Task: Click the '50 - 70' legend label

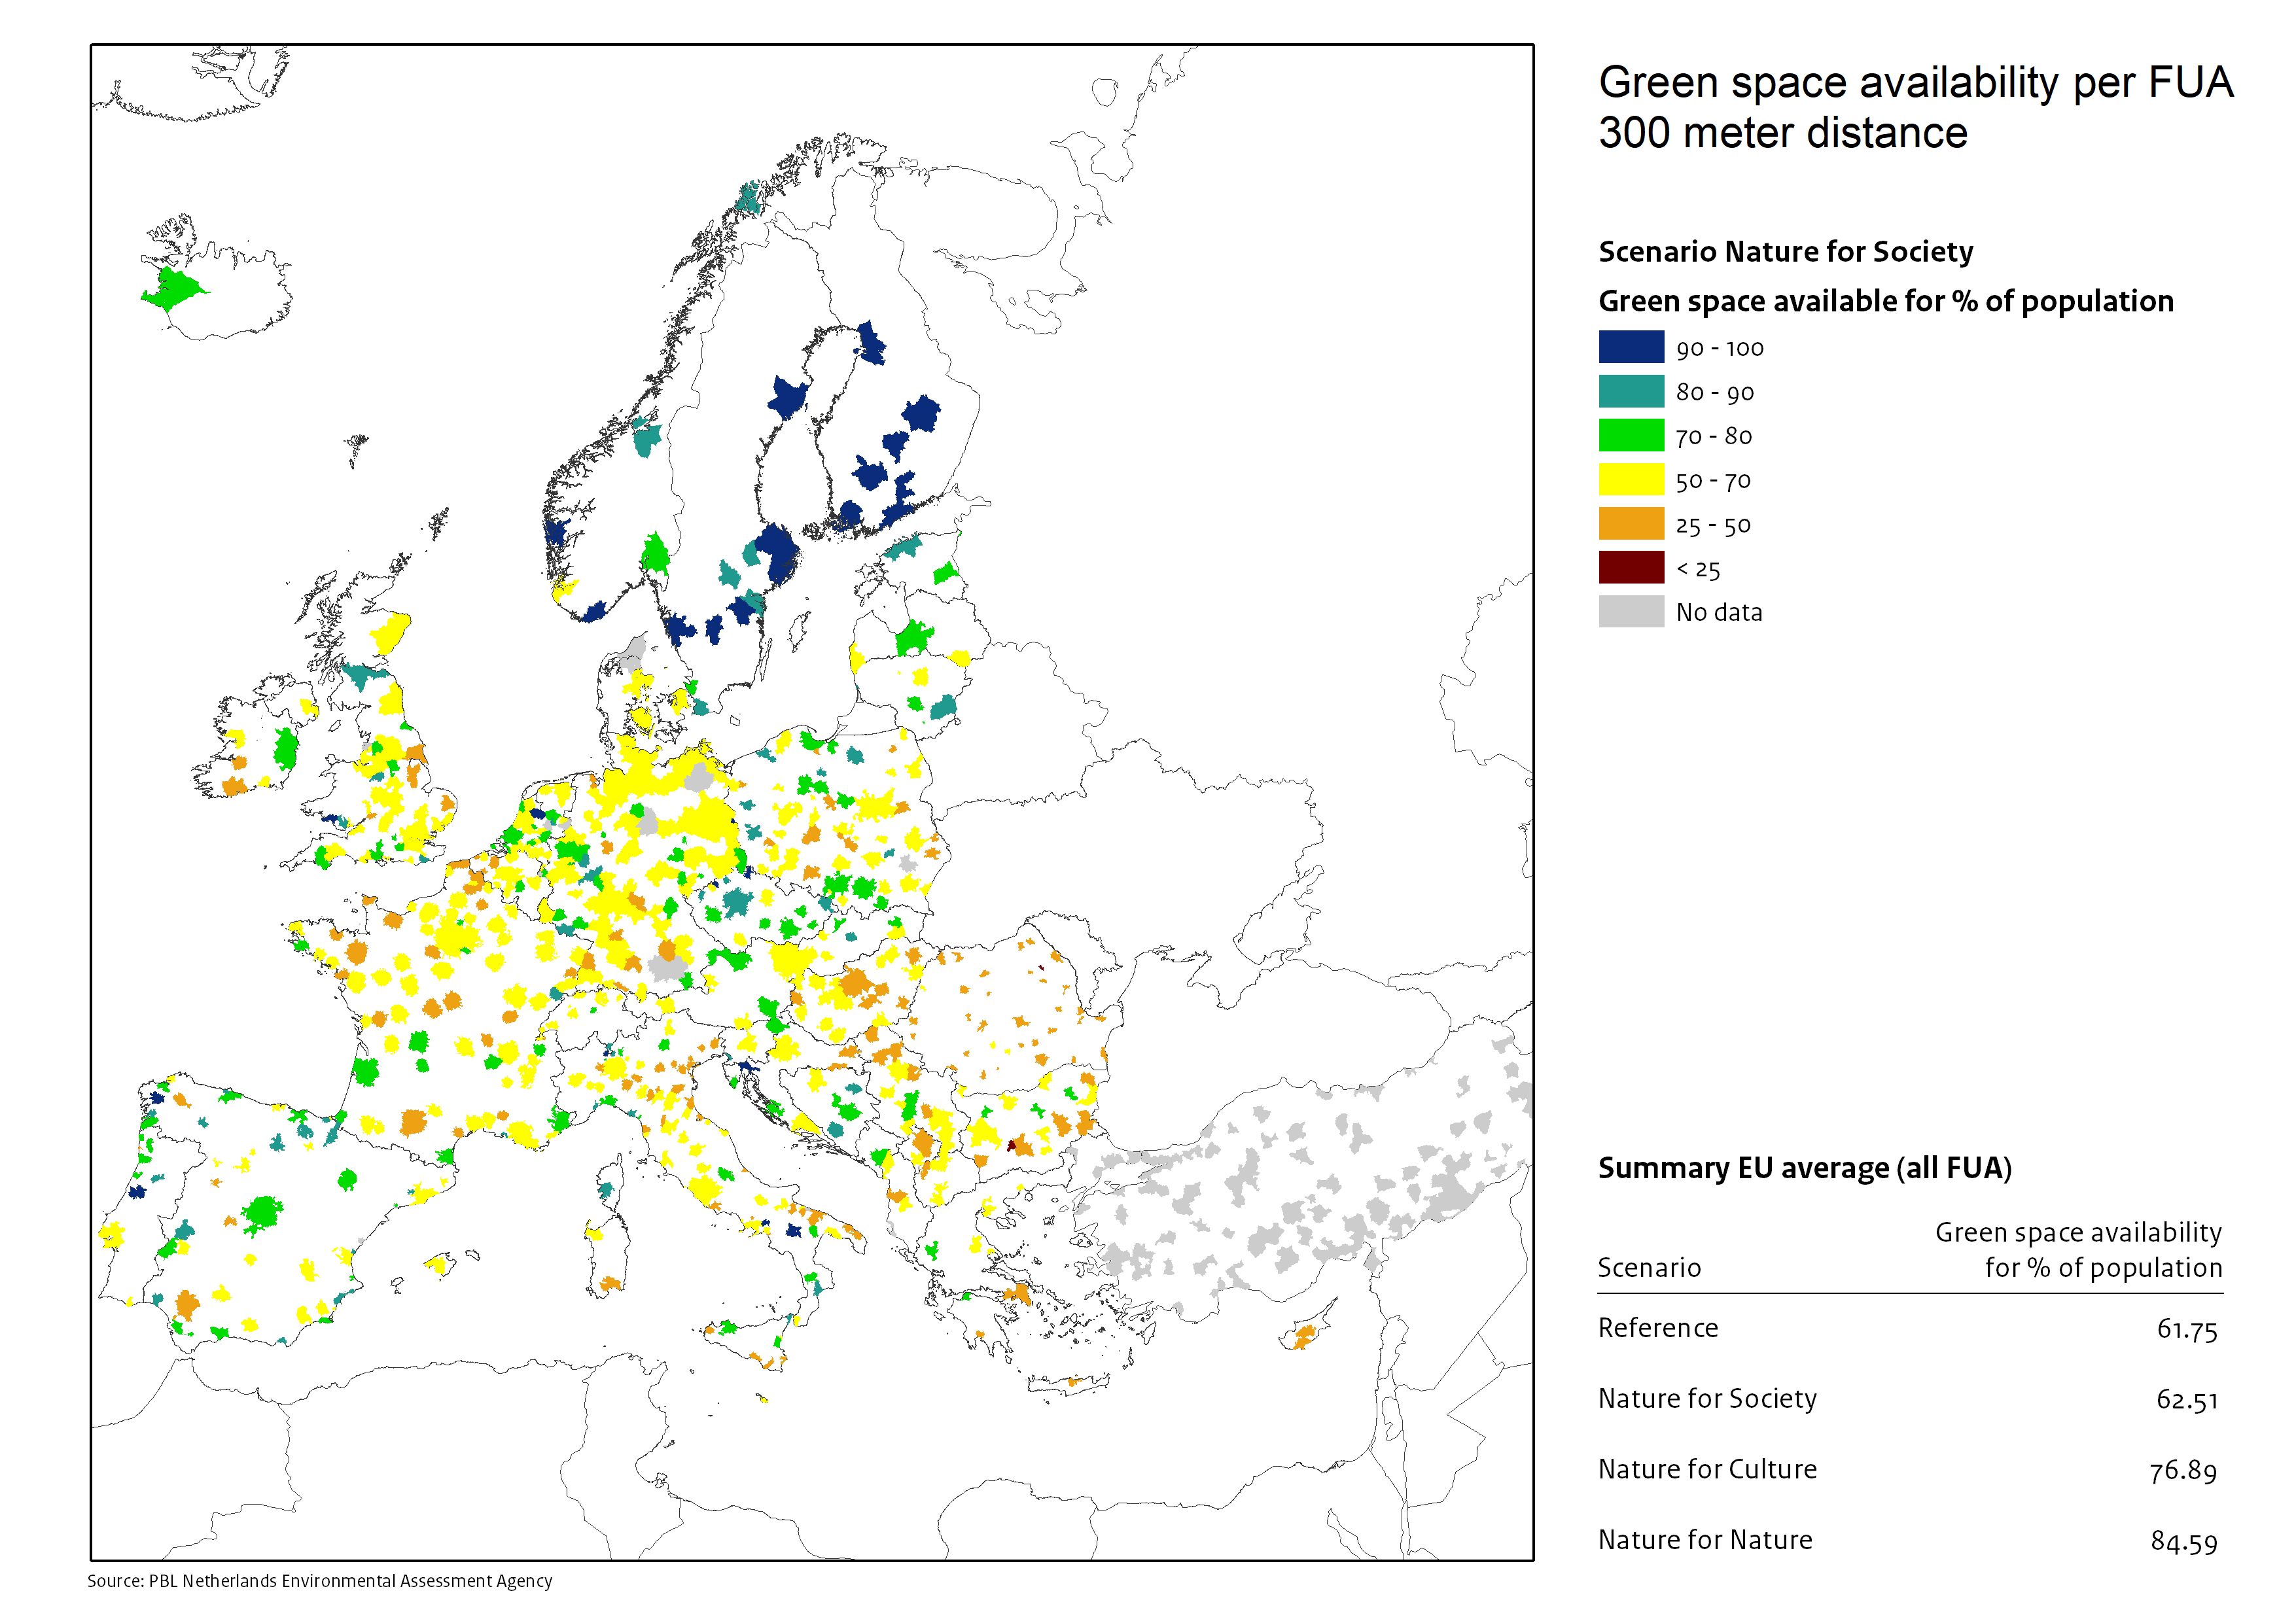Action: (x=1714, y=481)
